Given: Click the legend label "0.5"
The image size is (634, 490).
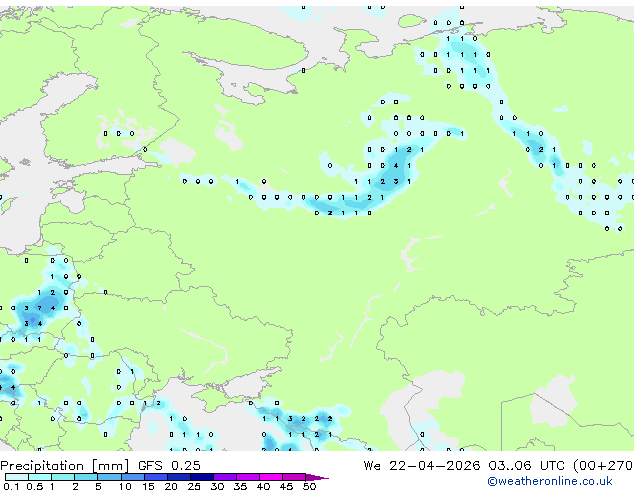Looking at the screenshot, I should (34, 486).
